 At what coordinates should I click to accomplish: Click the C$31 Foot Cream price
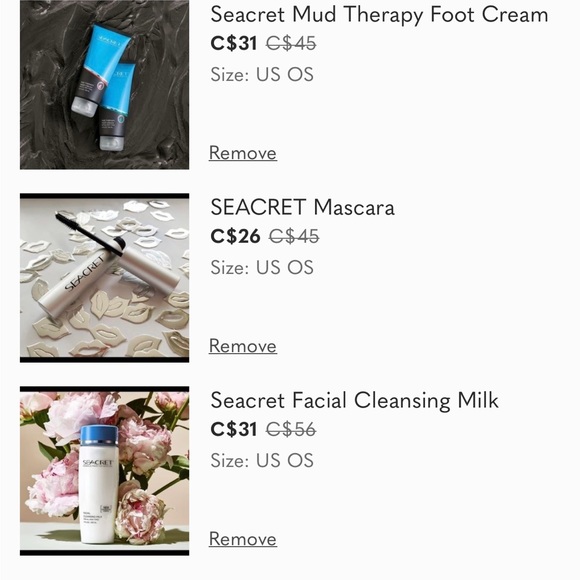(233, 43)
